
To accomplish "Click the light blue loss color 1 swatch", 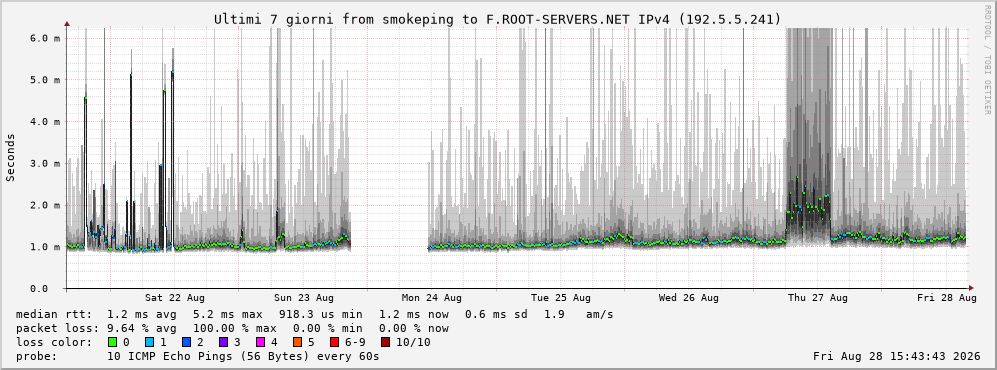I will (150, 342).
